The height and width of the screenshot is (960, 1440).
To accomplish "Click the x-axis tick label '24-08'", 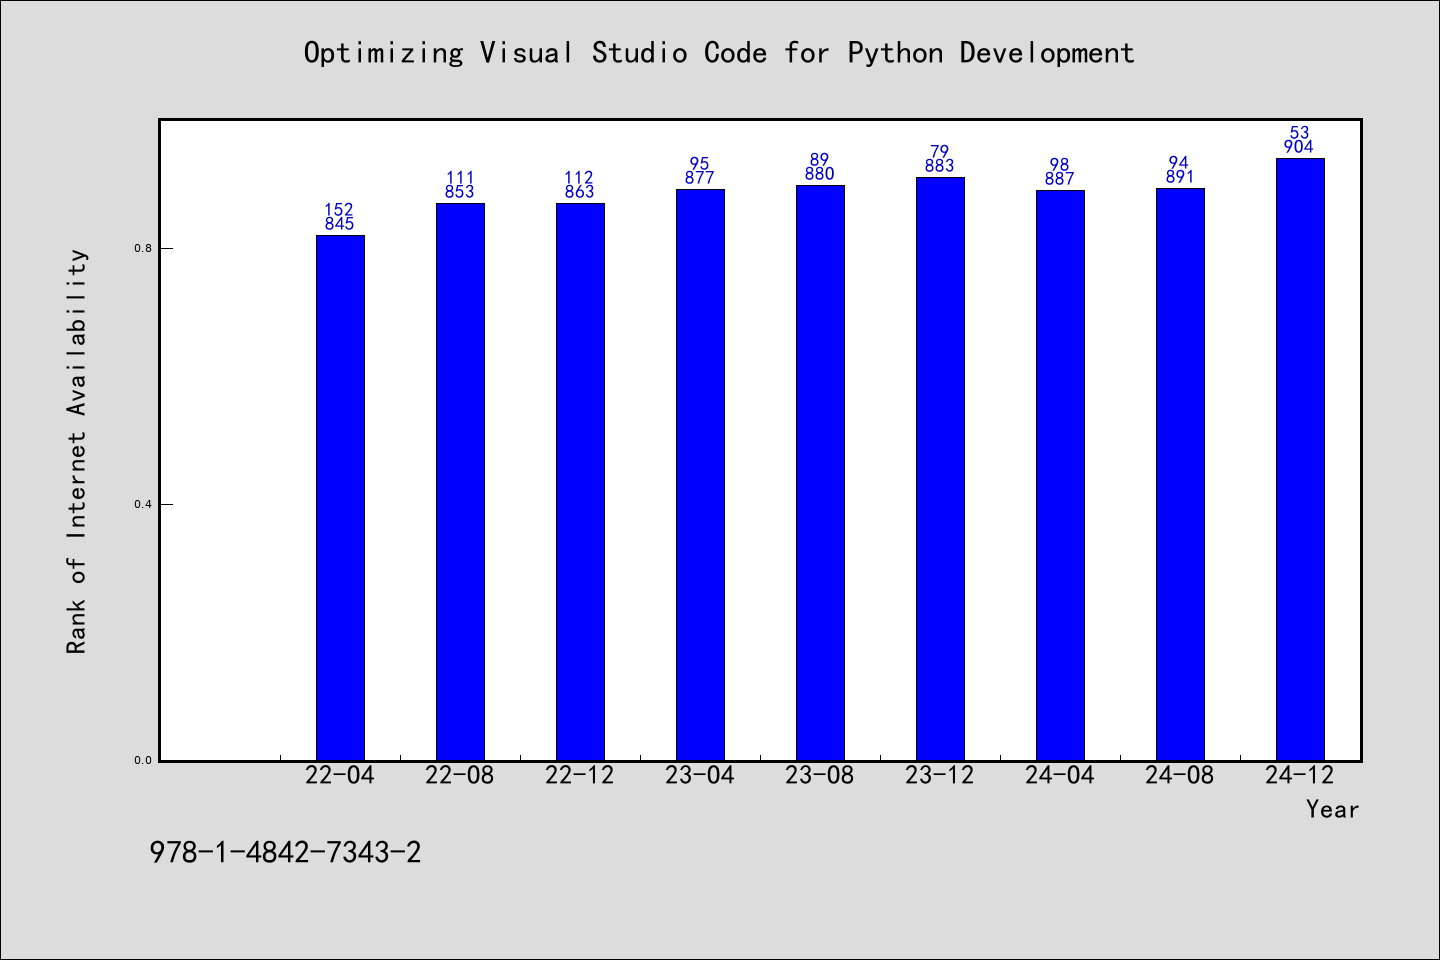I will [1180, 776].
